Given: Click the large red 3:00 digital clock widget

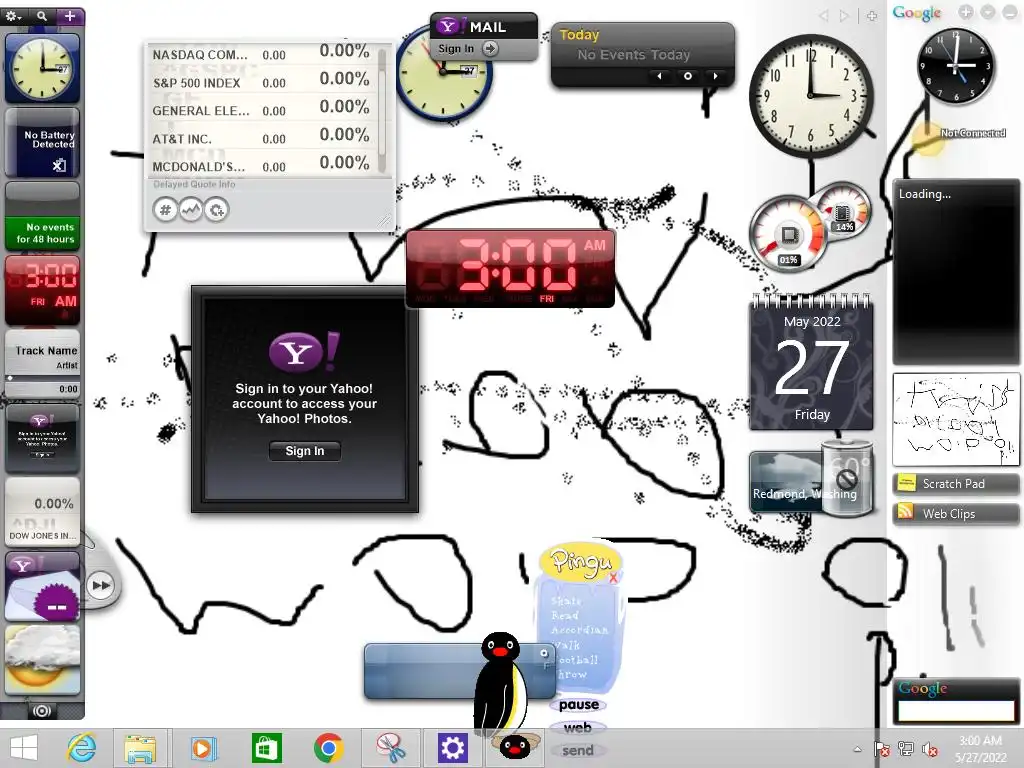Looking at the screenshot, I should [510, 268].
